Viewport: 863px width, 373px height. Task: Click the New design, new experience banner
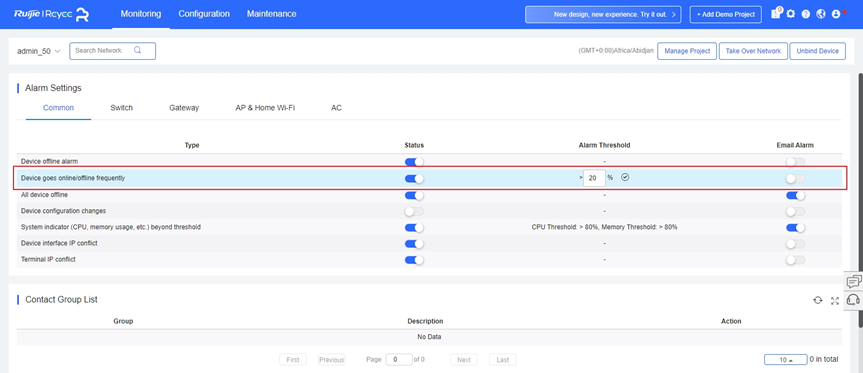(x=603, y=14)
